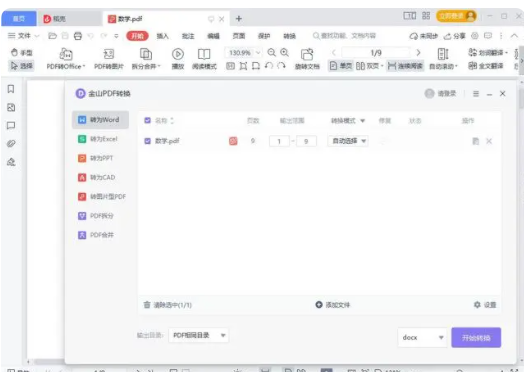The width and height of the screenshot is (524, 372).
Task: Open the PDF相同目录 output directory dropdown
Action: pos(199,335)
